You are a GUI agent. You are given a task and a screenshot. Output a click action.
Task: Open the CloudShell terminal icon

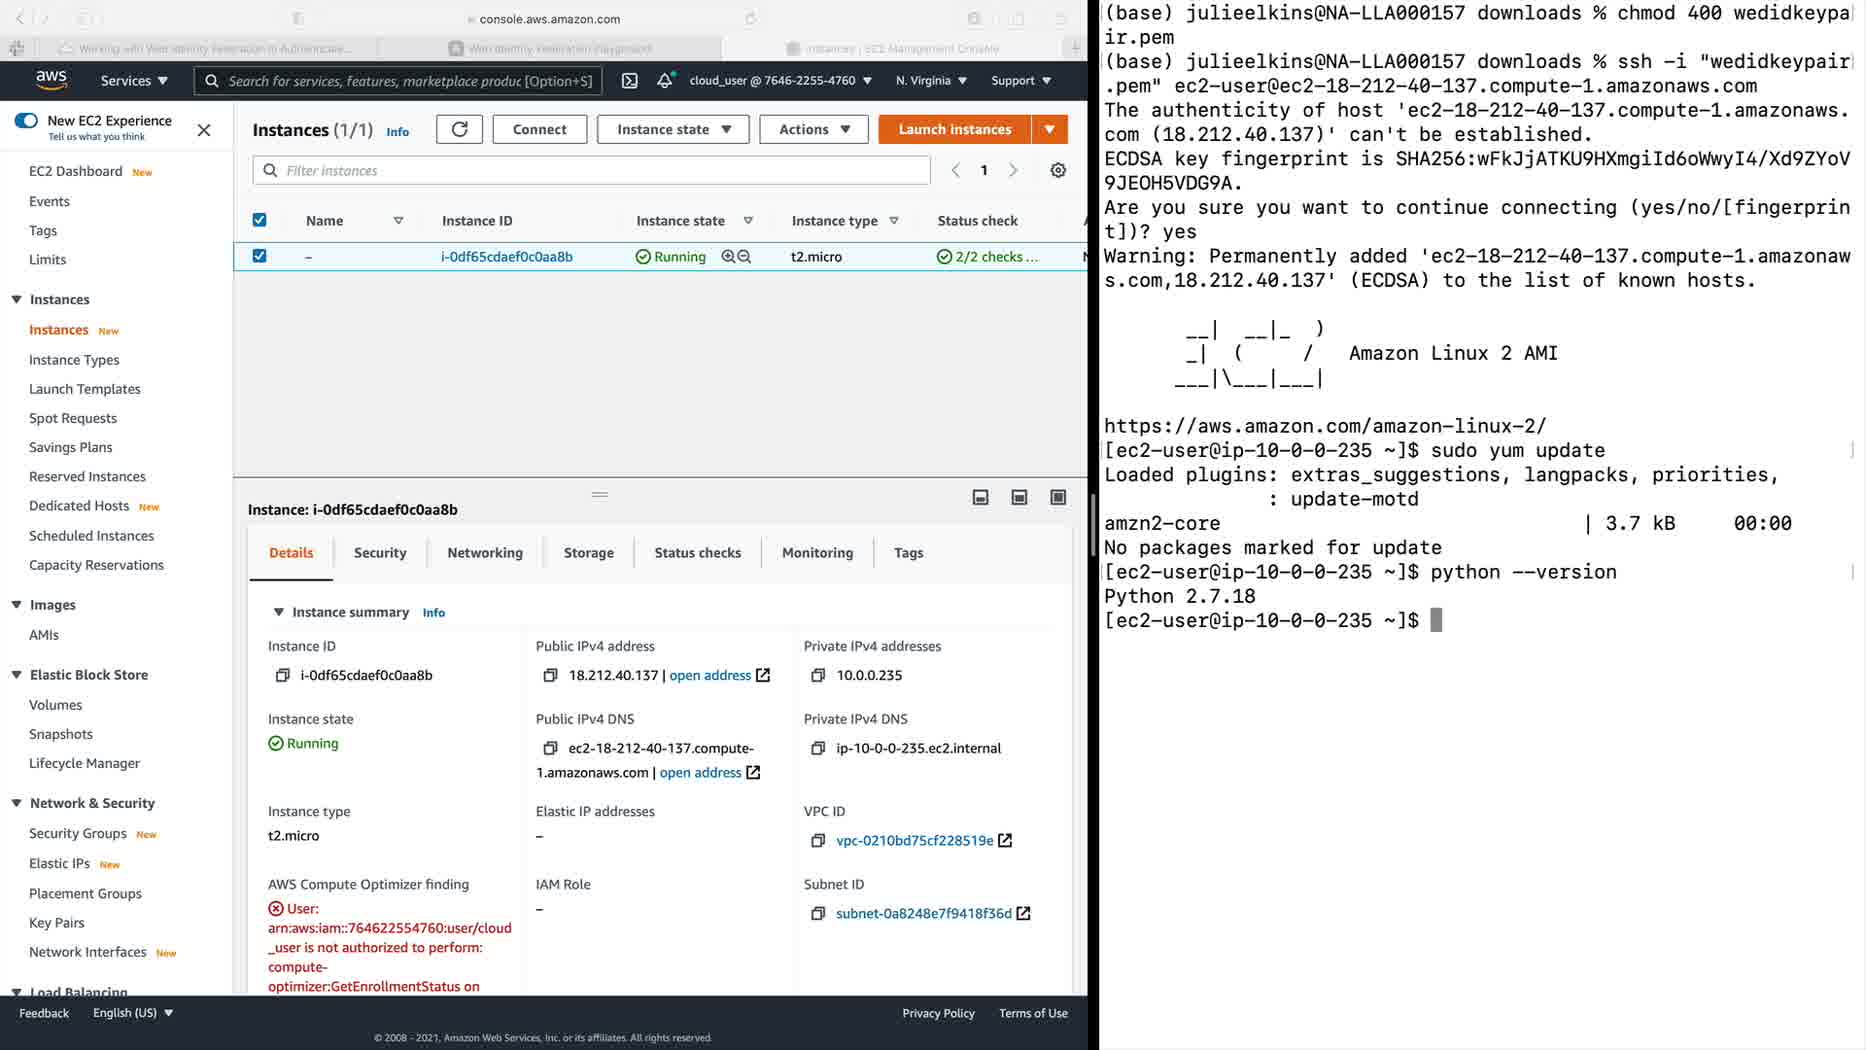click(629, 81)
